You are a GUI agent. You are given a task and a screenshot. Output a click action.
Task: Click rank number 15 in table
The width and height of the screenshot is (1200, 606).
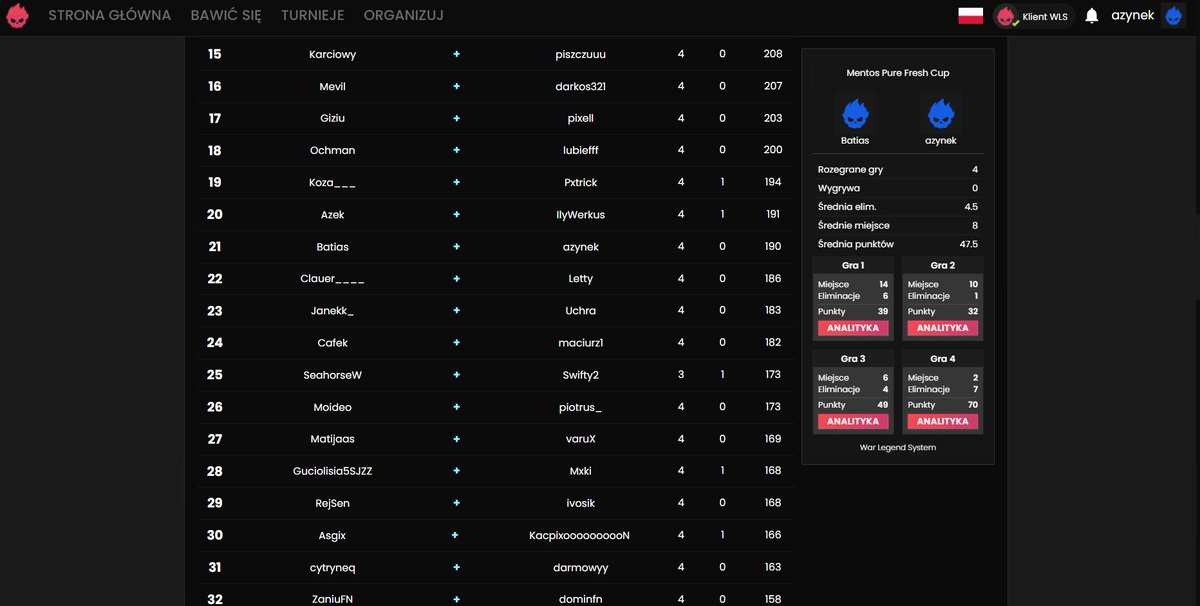click(214, 54)
